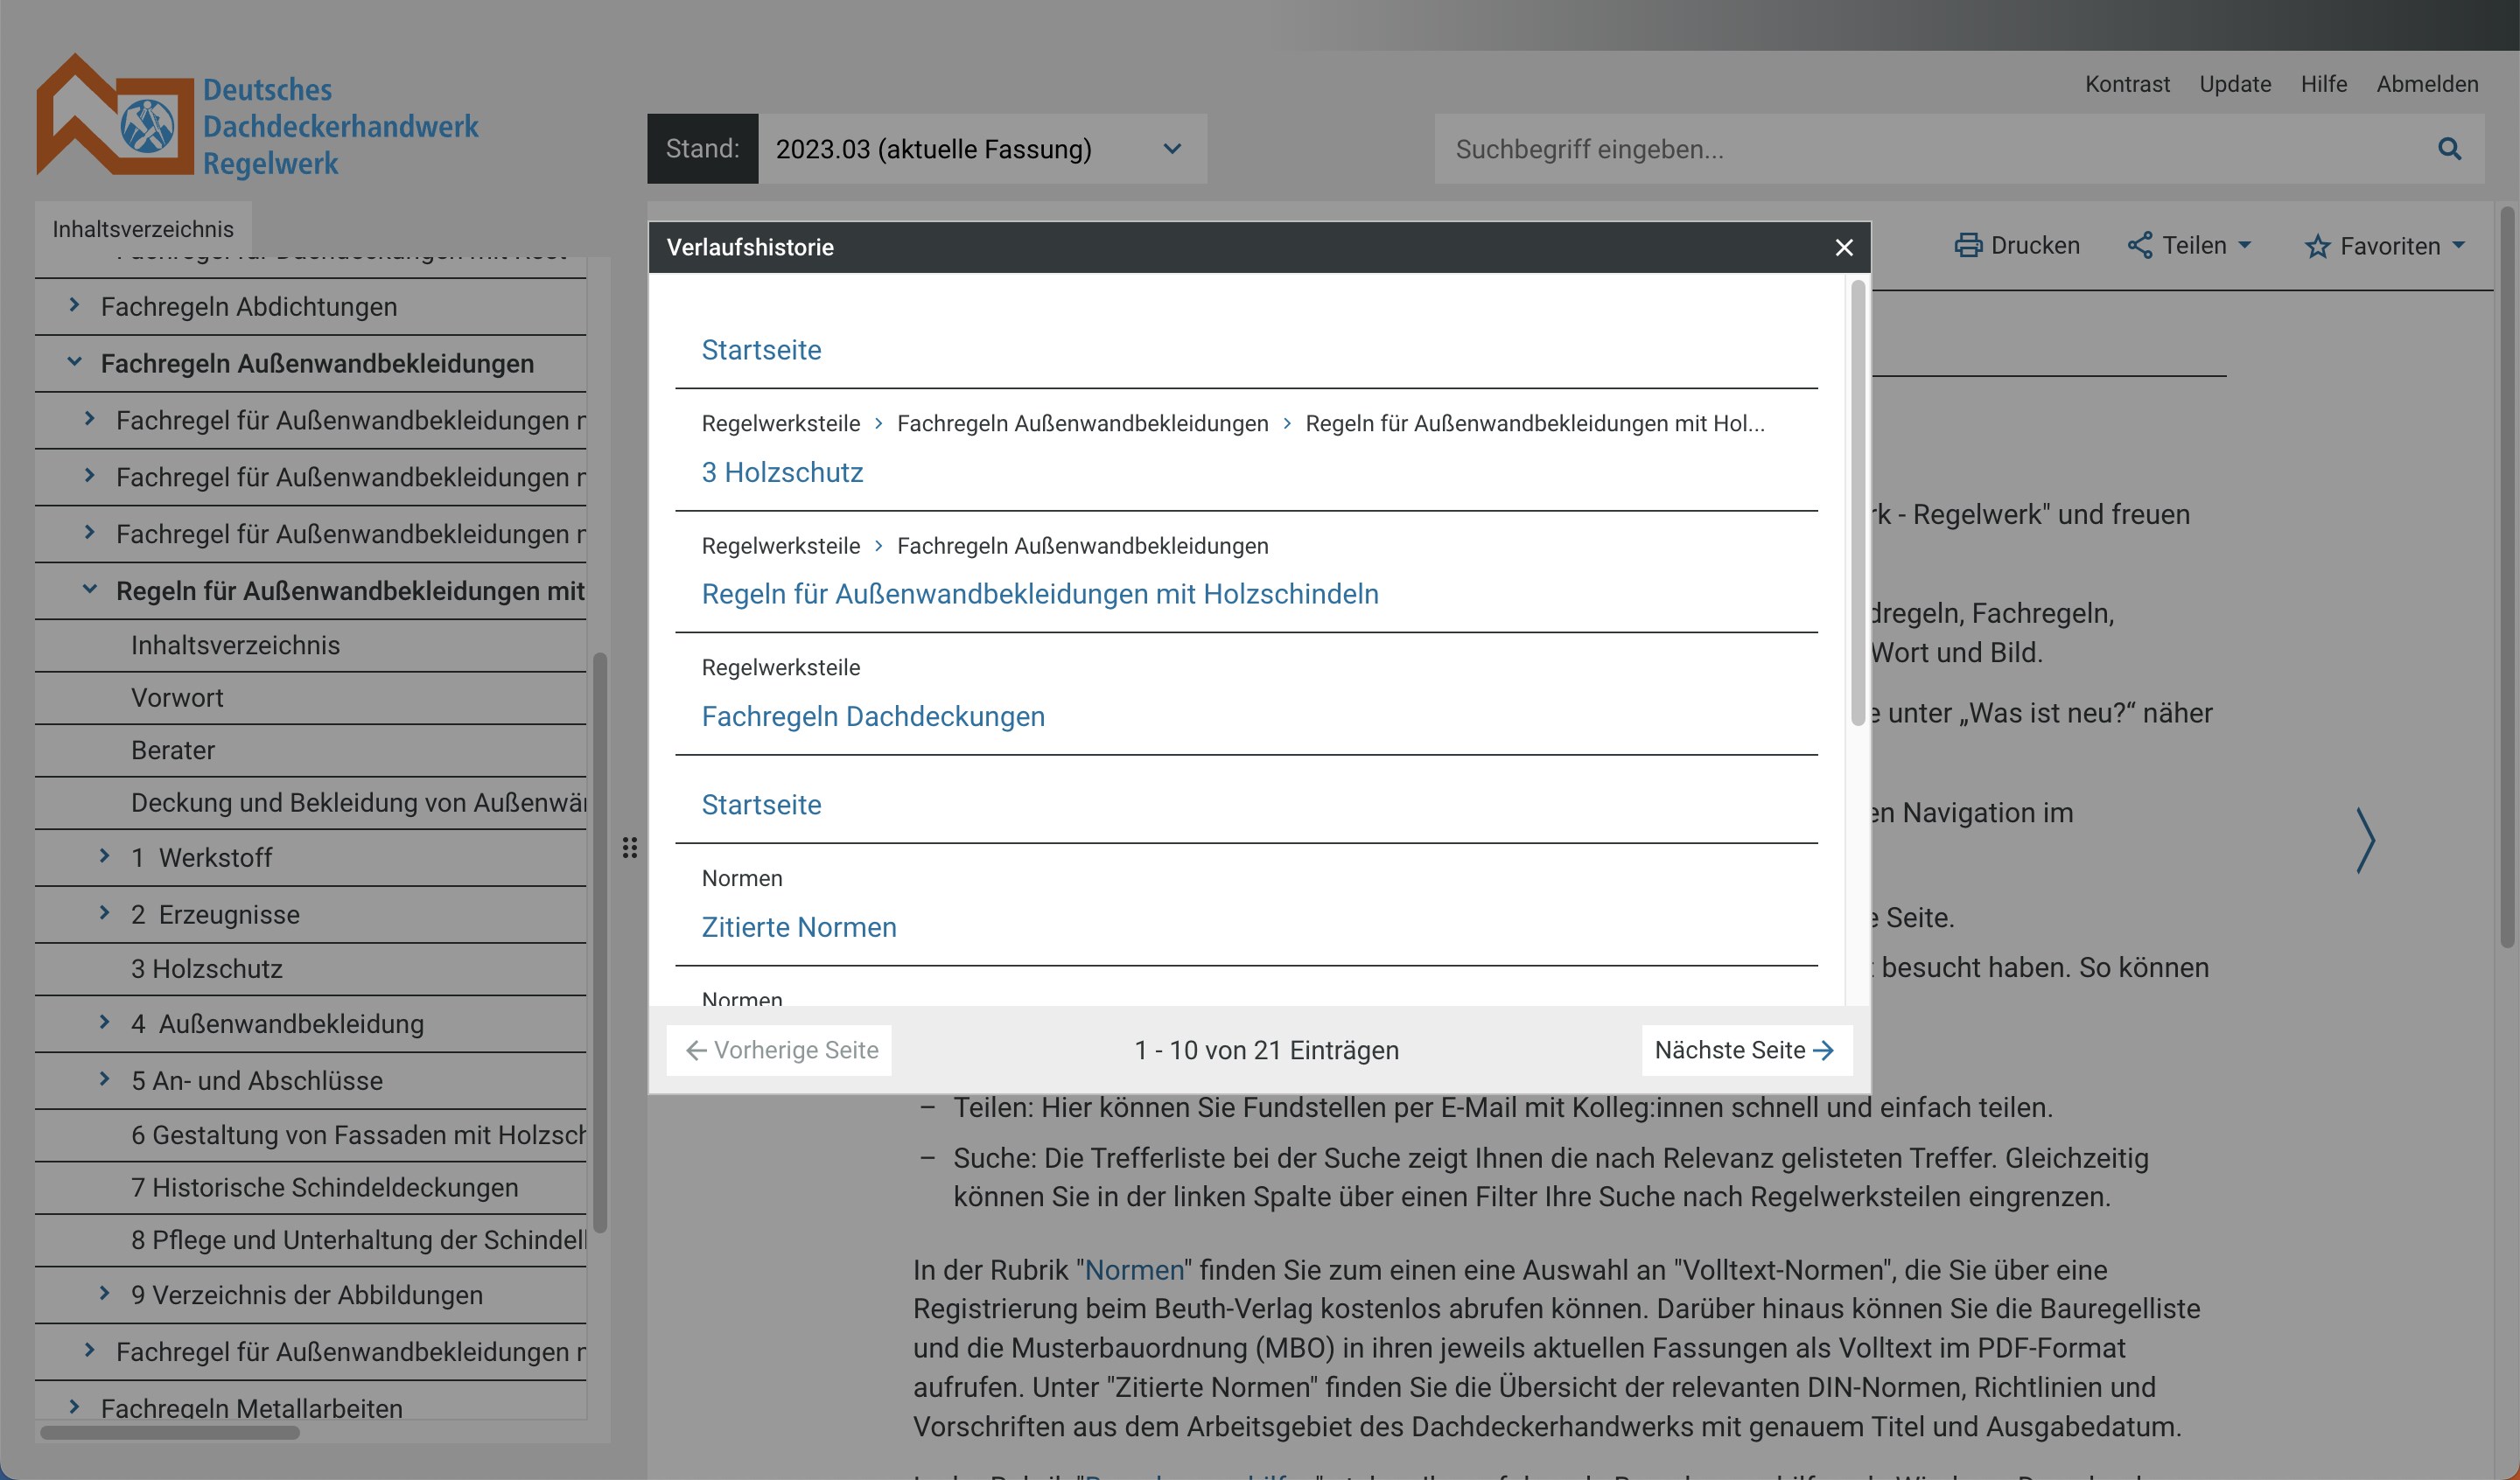Expand Fachregeln Abdichtungen tree node
Image resolution: width=2520 pixels, height=1480 pixels.
pyautogui.click(x=74, y=305)
